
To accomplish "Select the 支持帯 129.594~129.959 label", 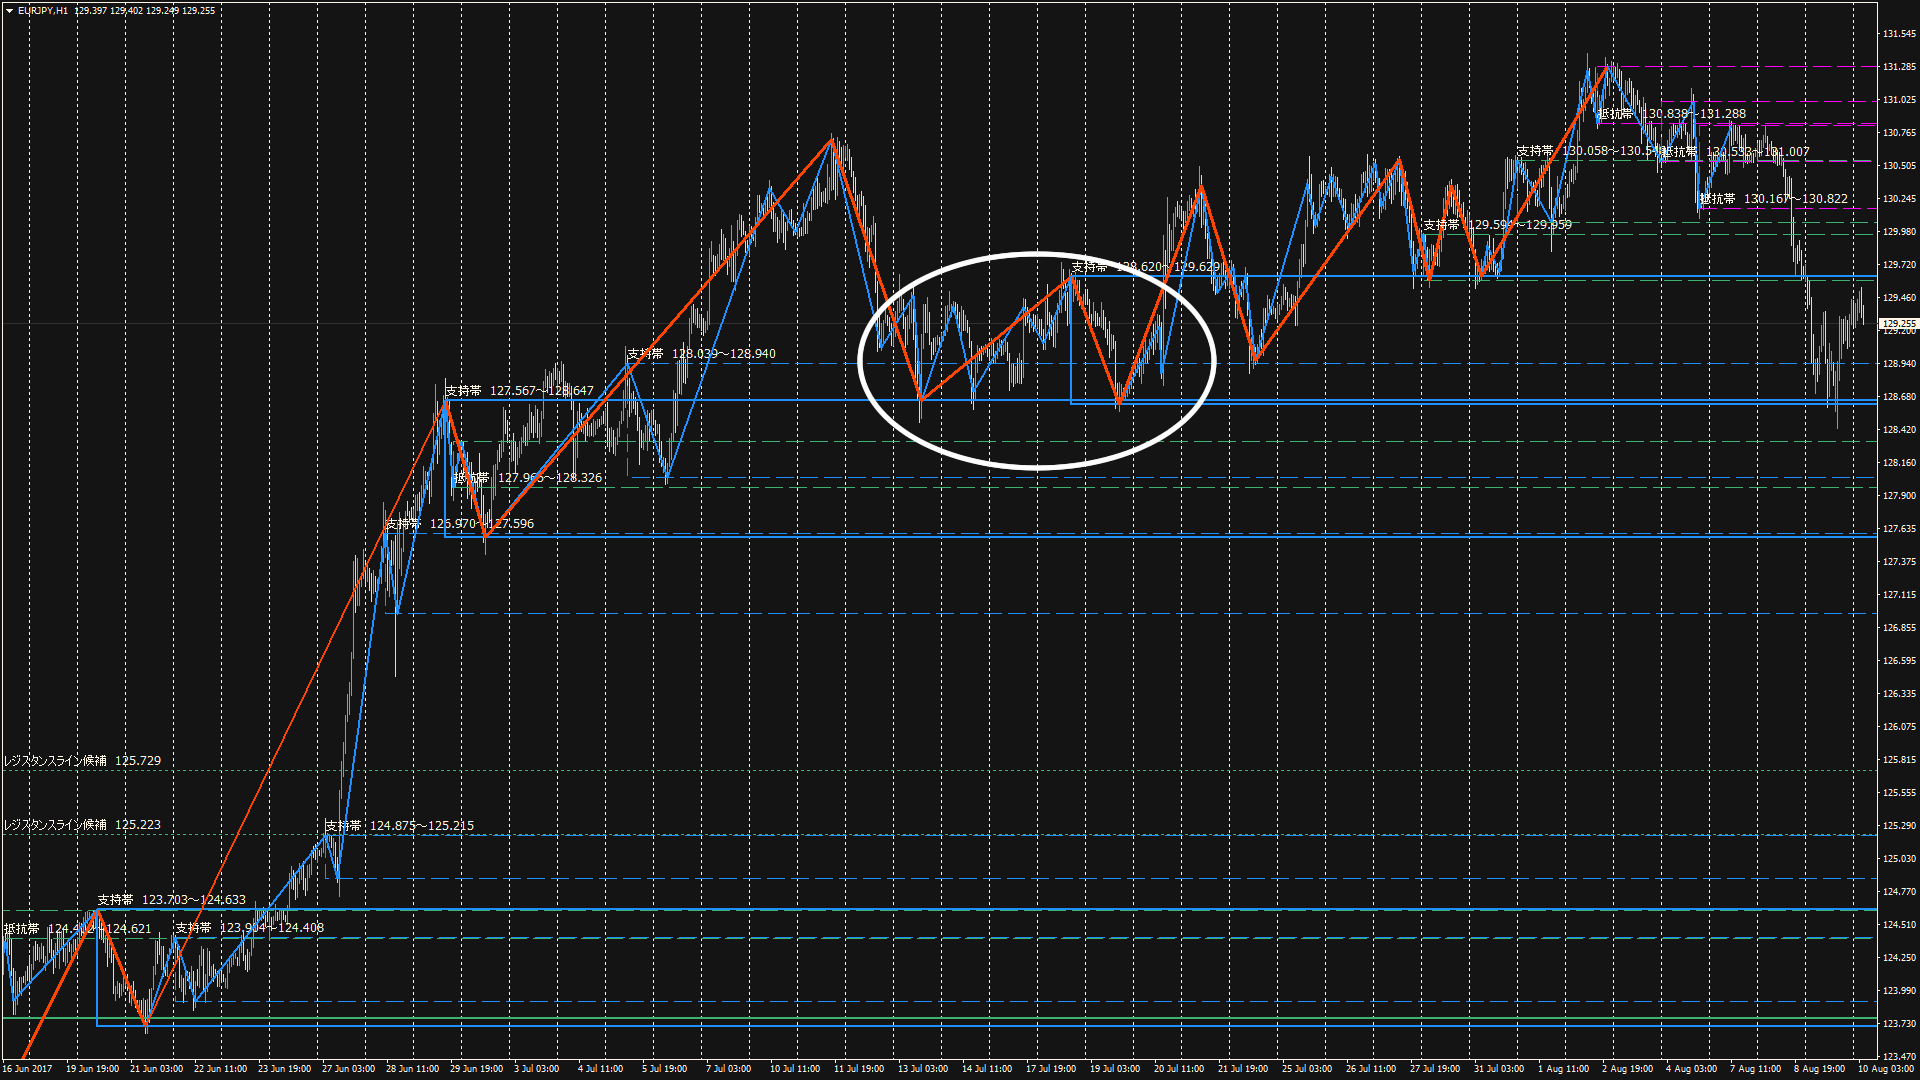I will [x=1497, y=225].
